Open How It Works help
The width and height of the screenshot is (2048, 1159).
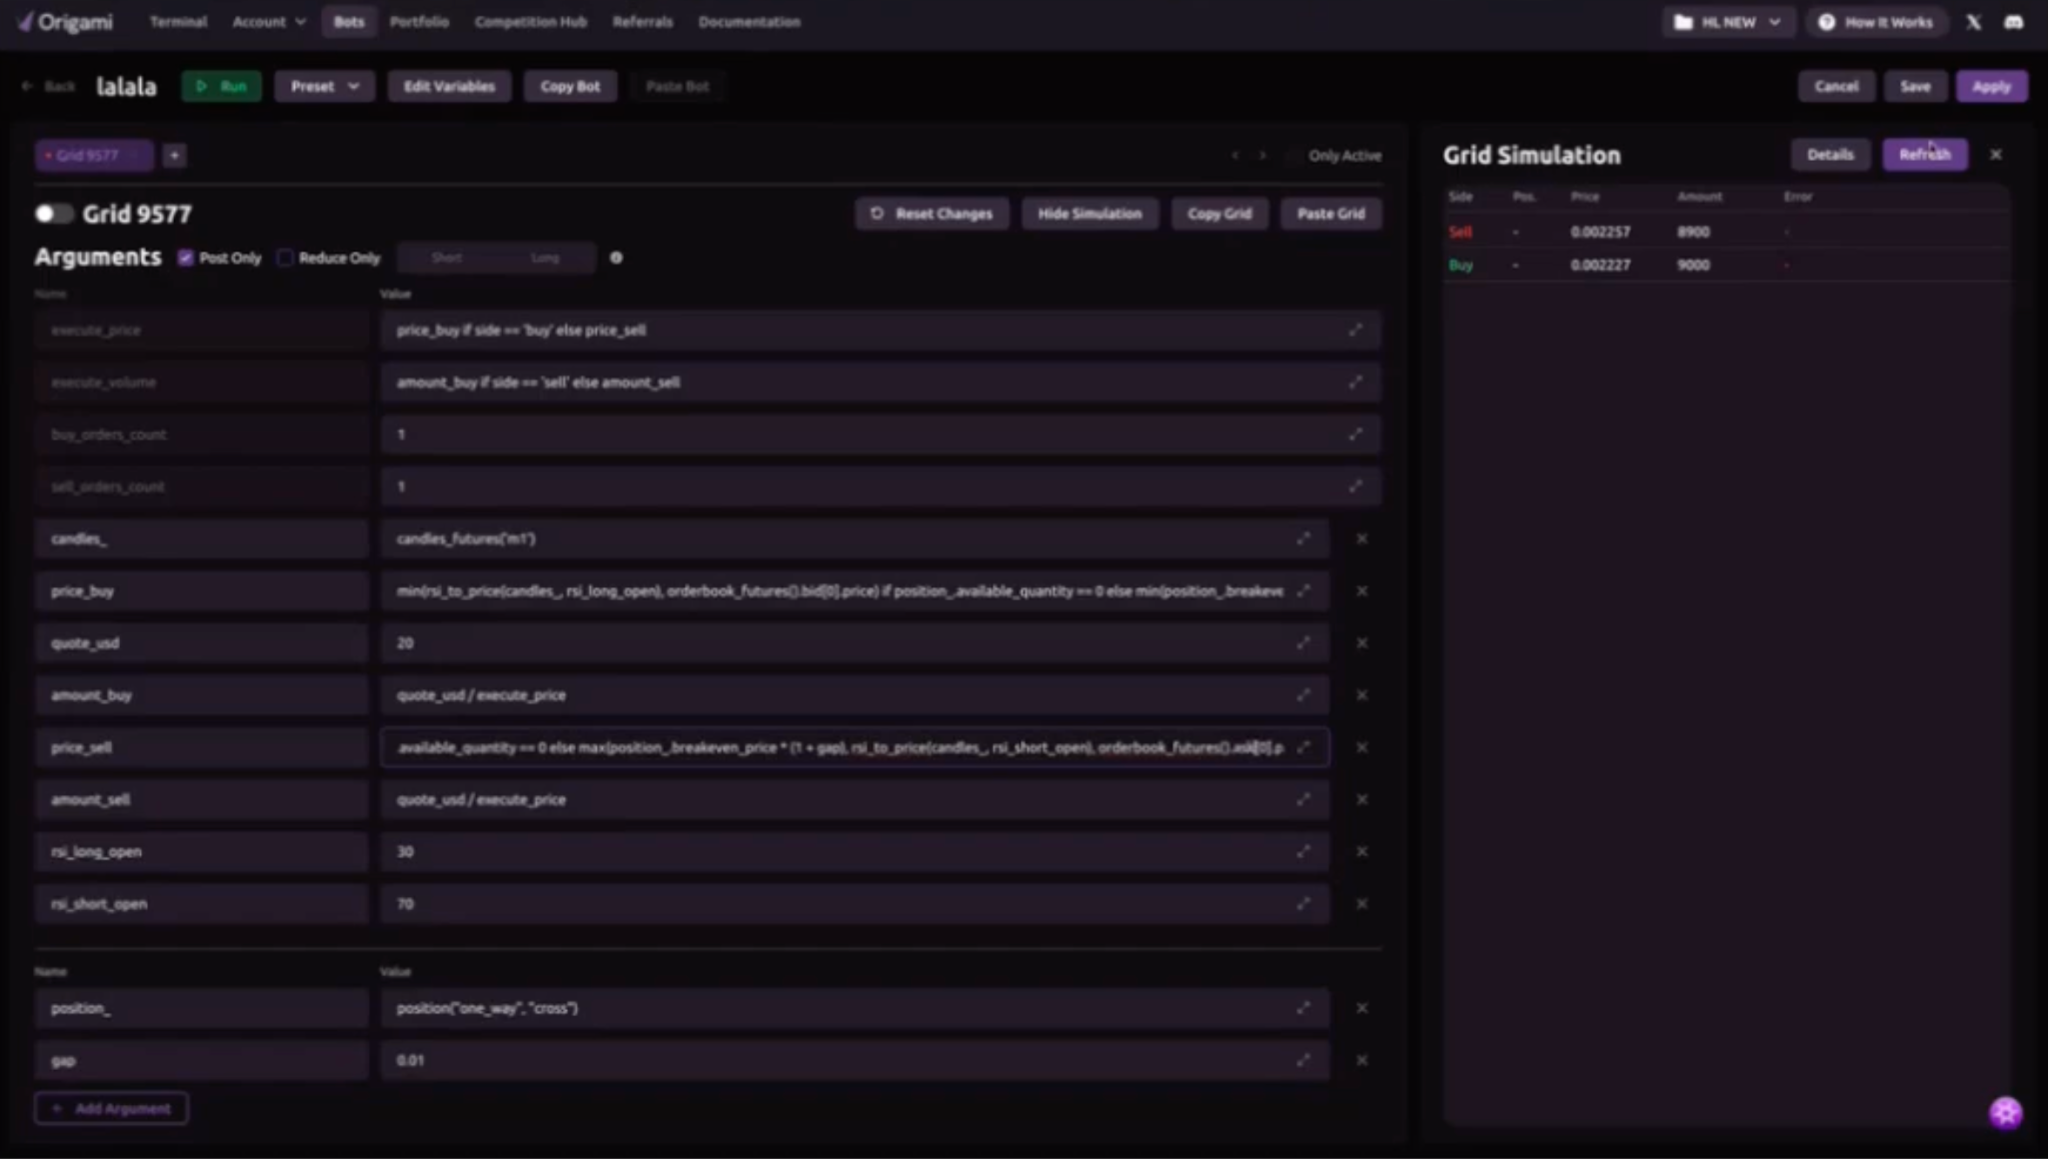coord(1876,22)
